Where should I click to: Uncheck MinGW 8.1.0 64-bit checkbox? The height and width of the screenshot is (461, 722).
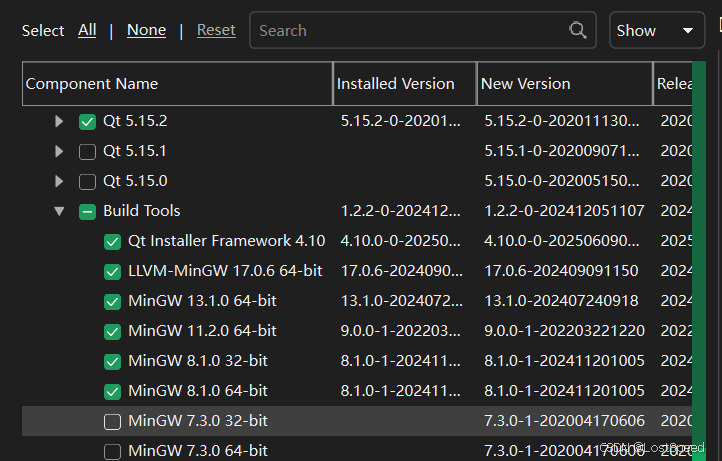(112, 391)
